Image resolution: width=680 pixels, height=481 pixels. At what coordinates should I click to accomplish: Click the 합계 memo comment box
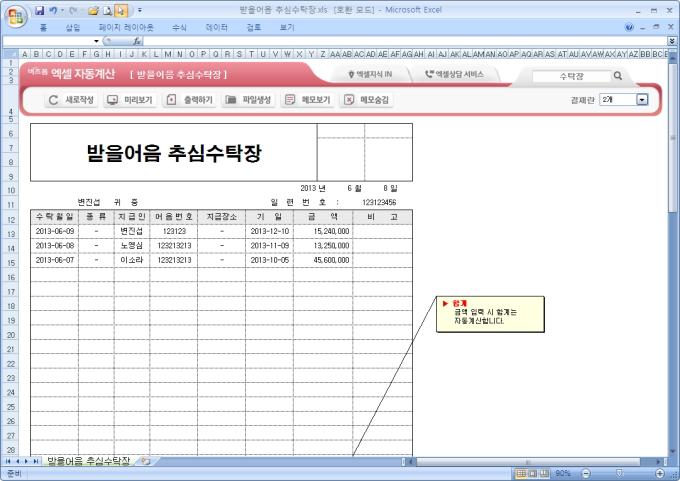(x=490, y=314)
